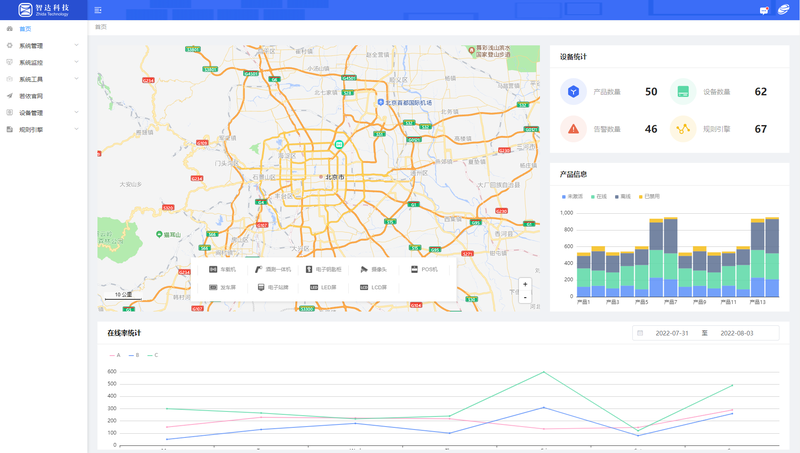Click the 产品信息 panel title
800x453 pixels.
(573, 174)
